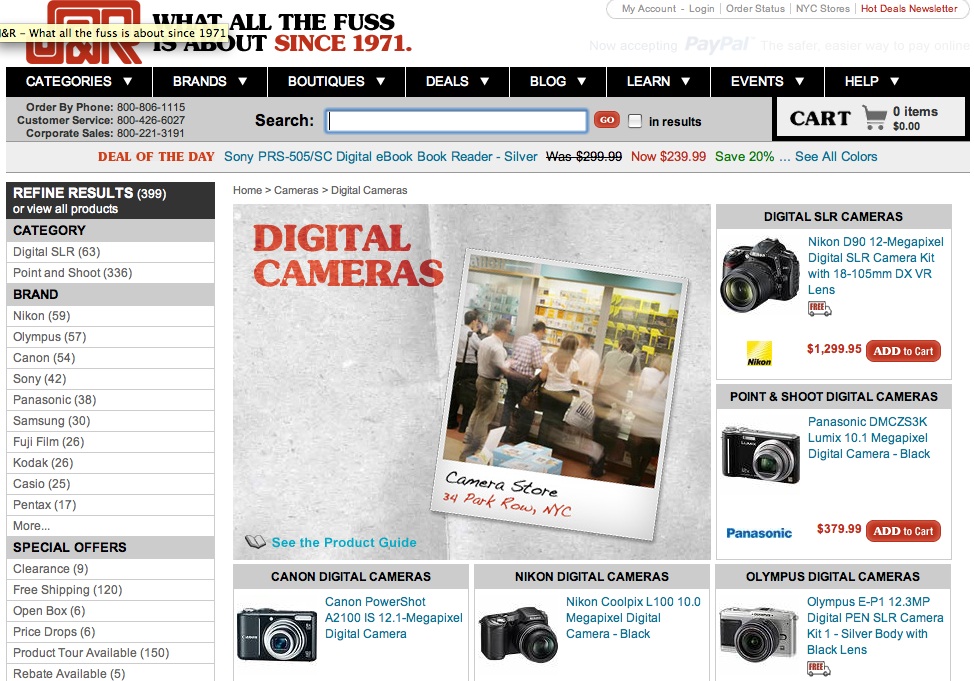Click the GO search button

click(x=606, y=120)
